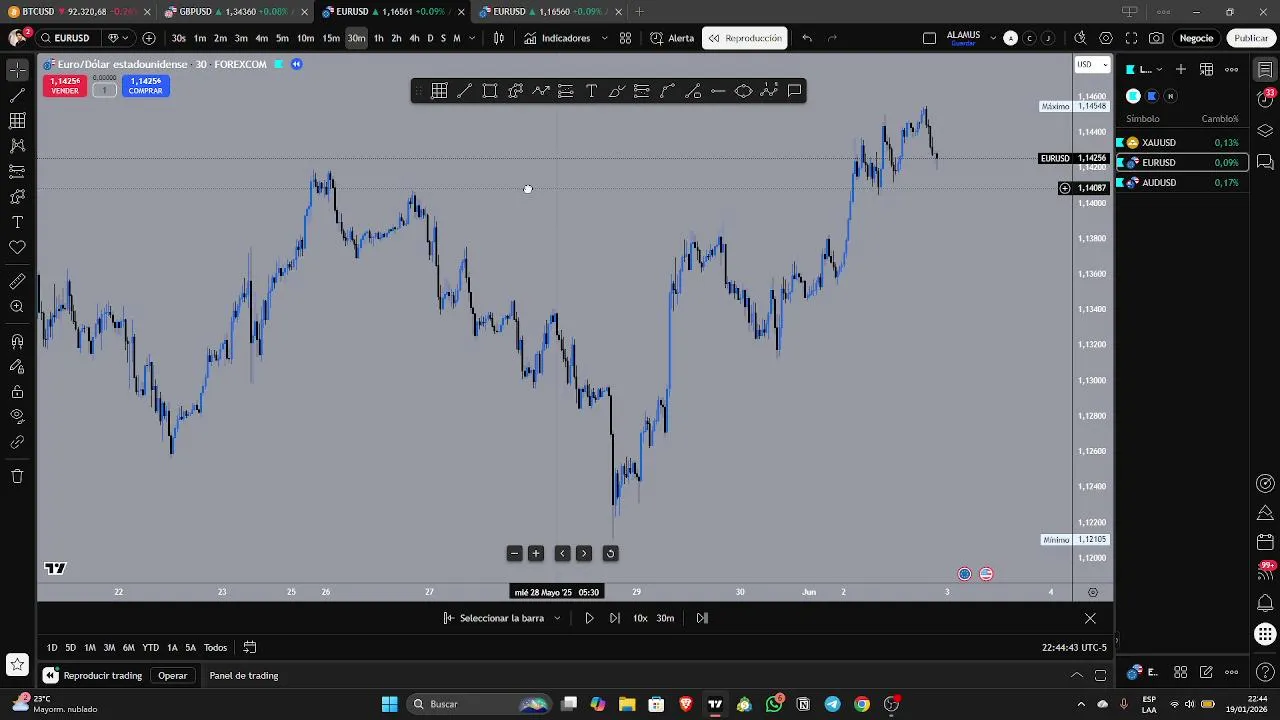1280x720 pixels.
Task: Click the favorites star button bottom left
Action: click(17, 664)
